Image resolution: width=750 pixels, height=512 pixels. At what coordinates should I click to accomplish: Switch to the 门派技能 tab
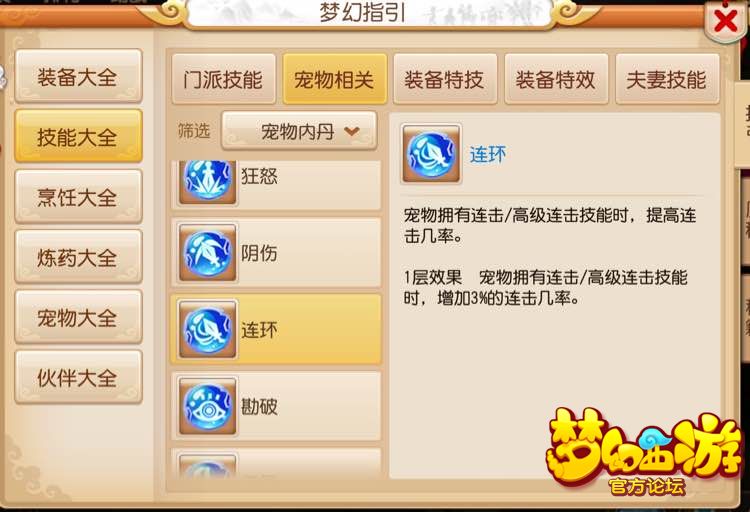223,79
